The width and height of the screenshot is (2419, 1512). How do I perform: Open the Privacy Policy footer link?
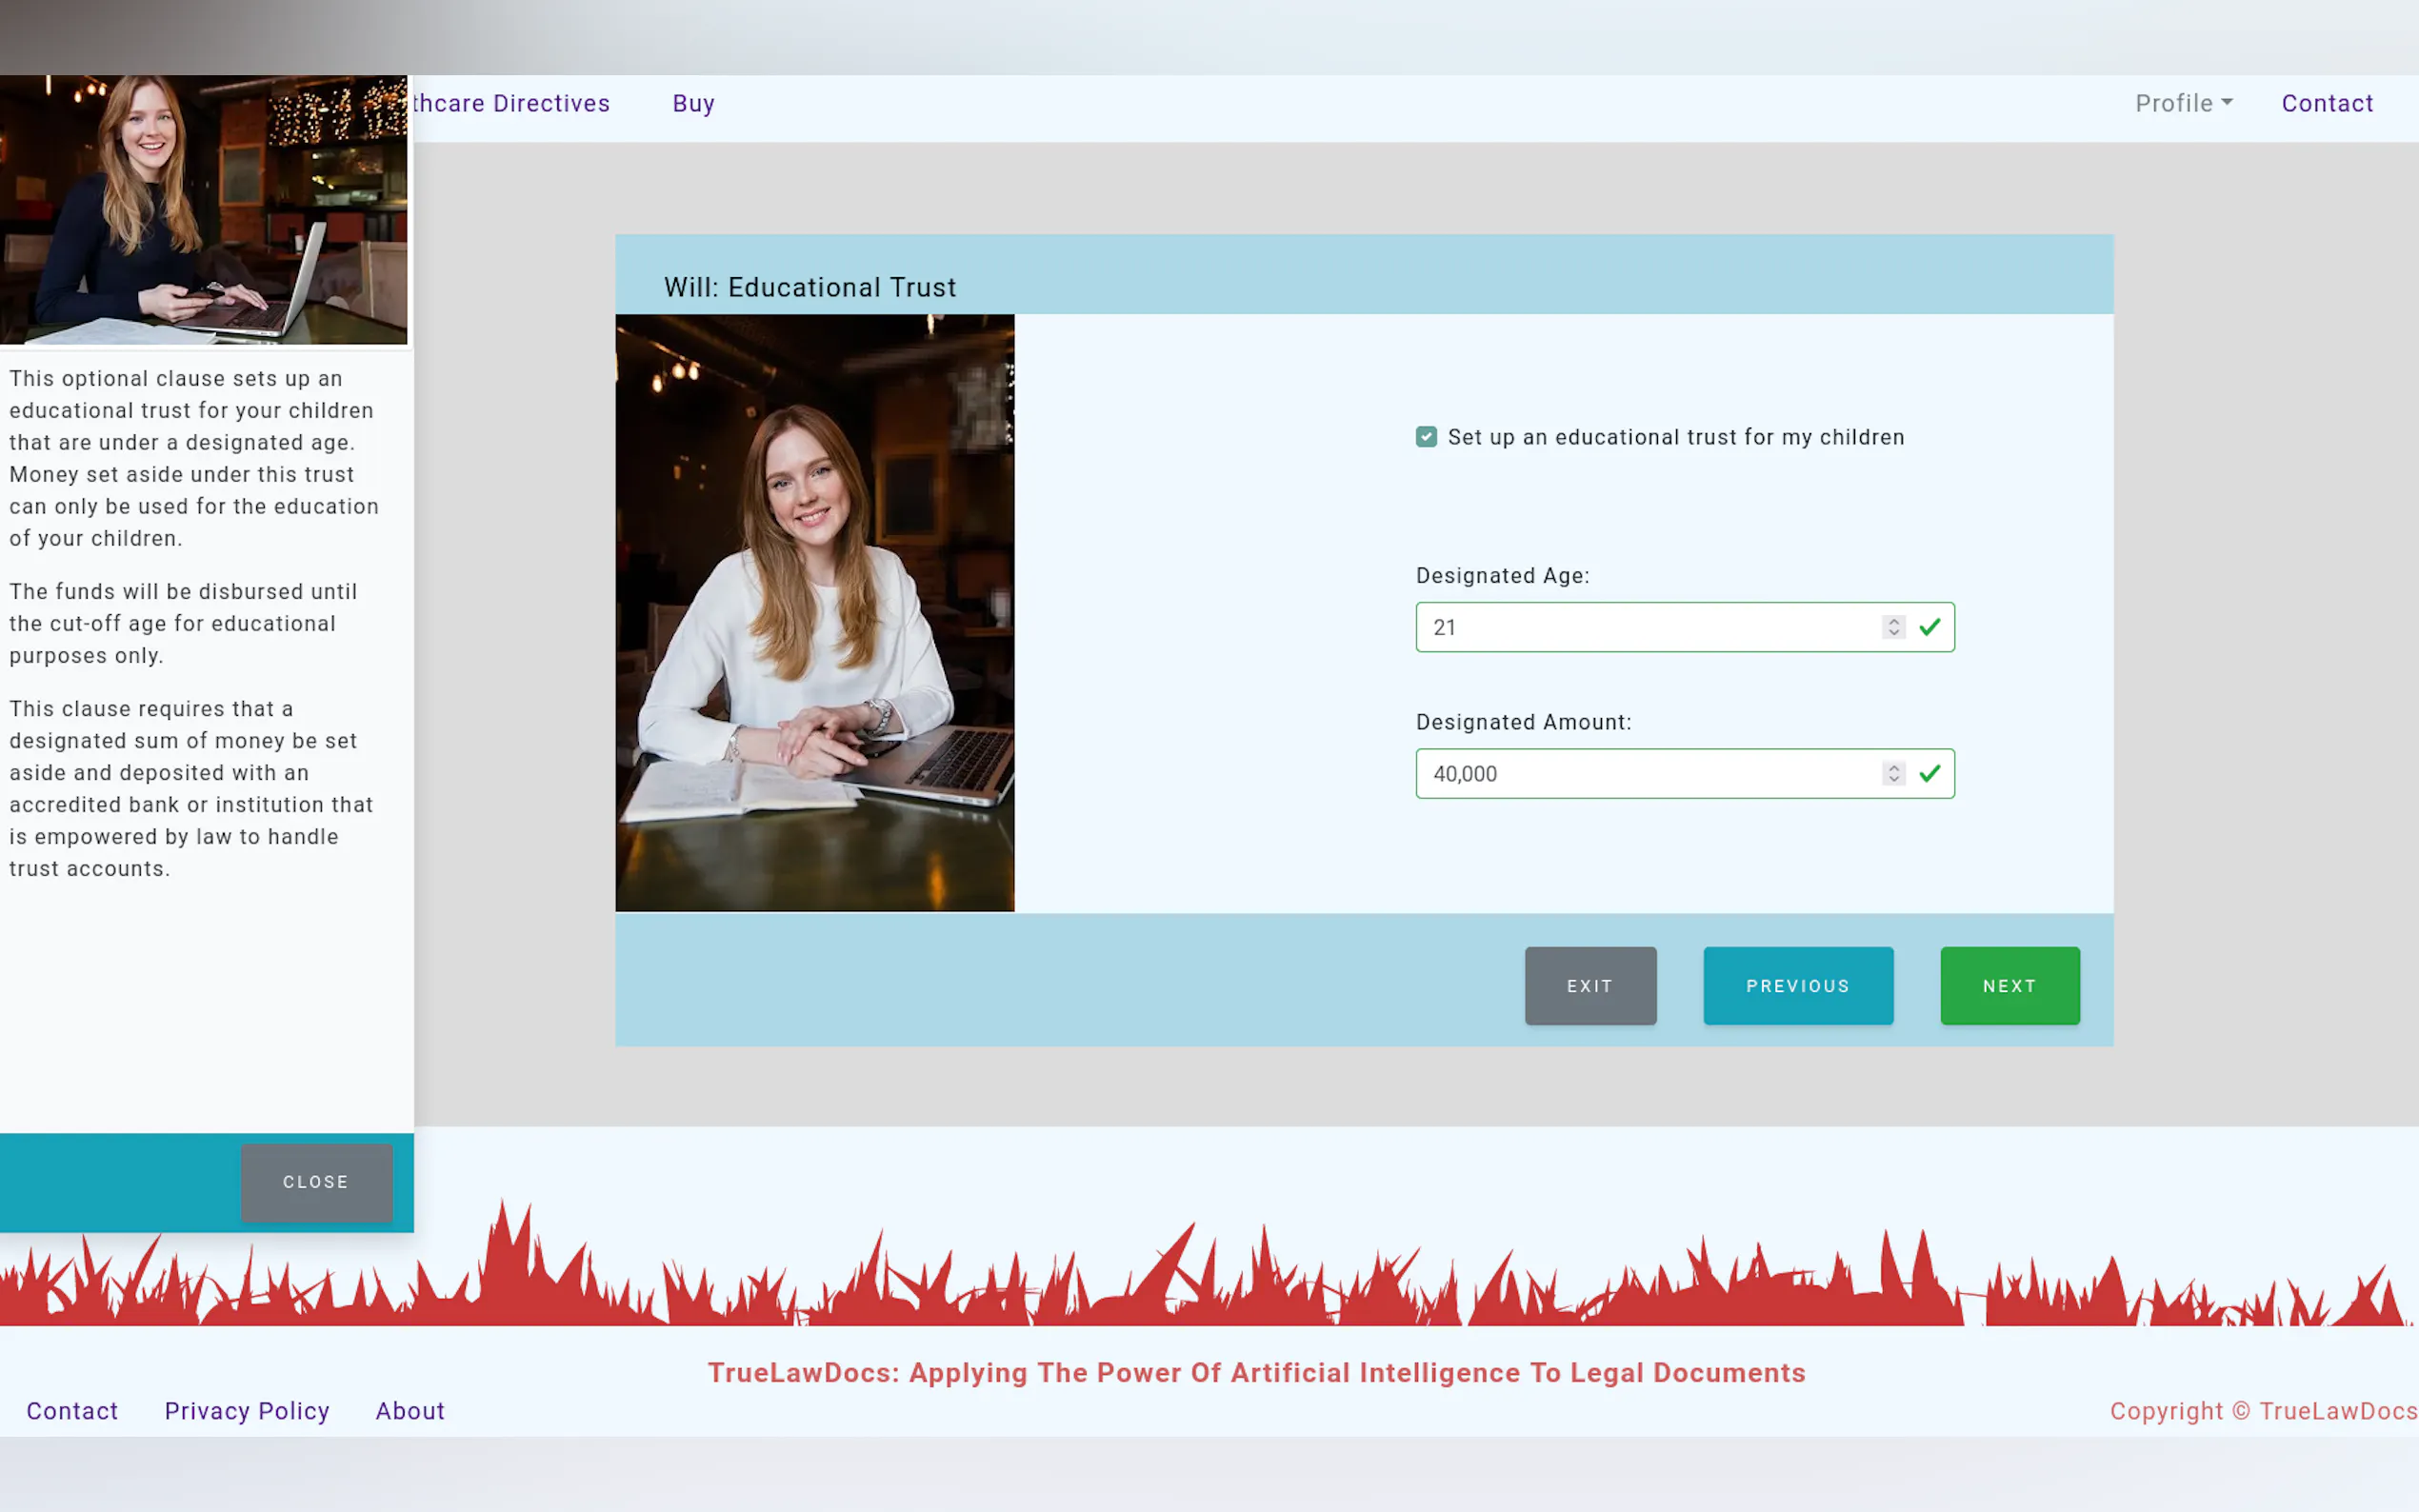pos(247,1410)
